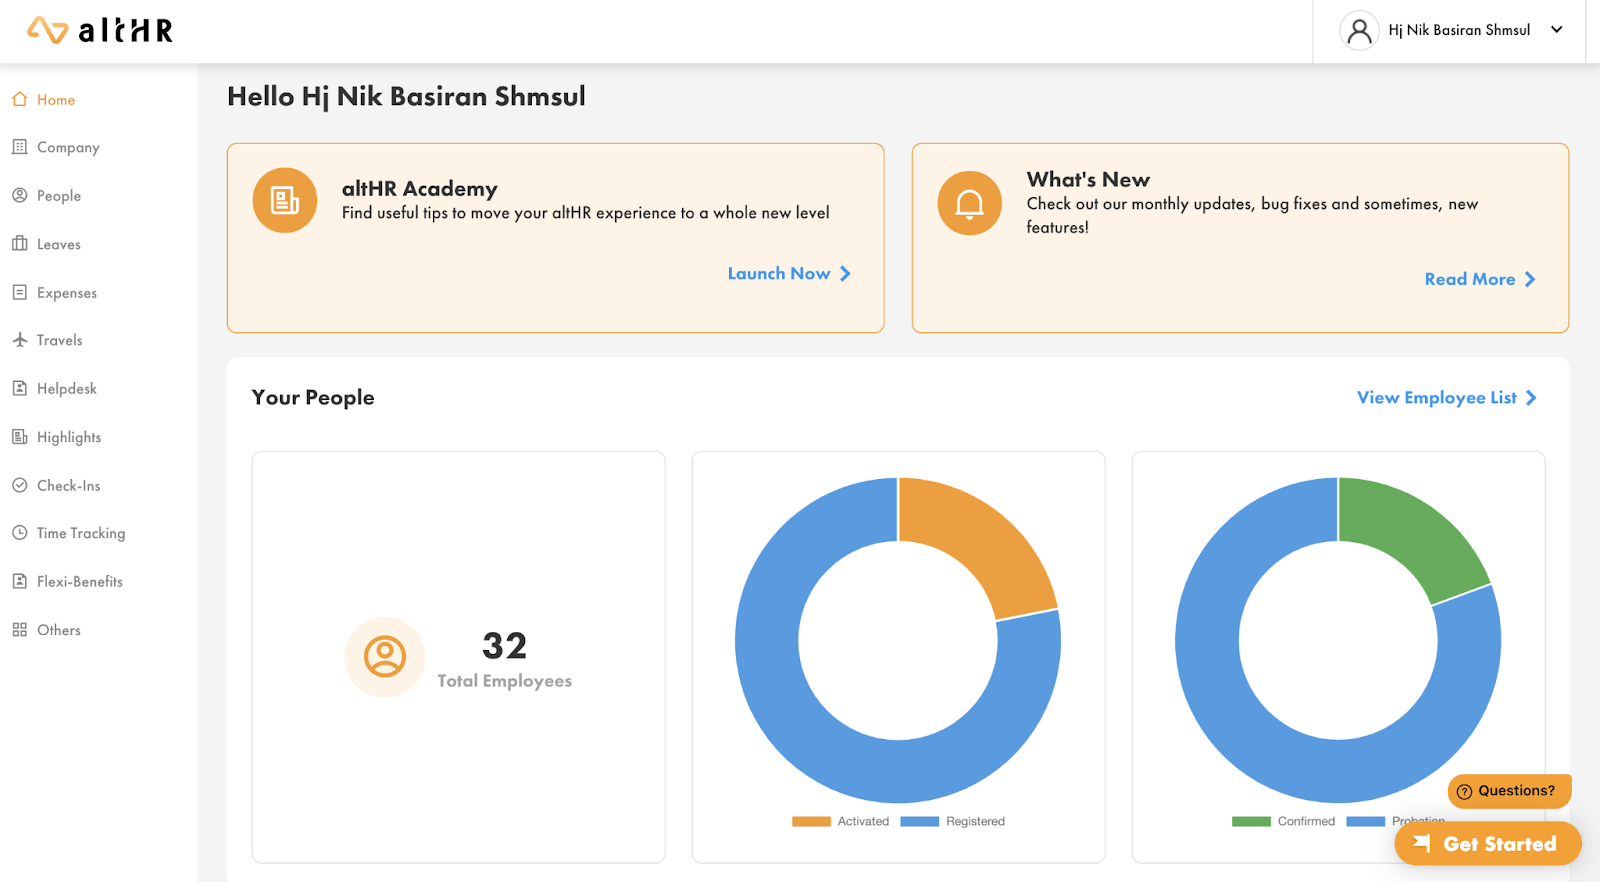Click the What's New card title
Image resolution: width=1600 pixels, height=882 pixels.
tap(1088, 179)
